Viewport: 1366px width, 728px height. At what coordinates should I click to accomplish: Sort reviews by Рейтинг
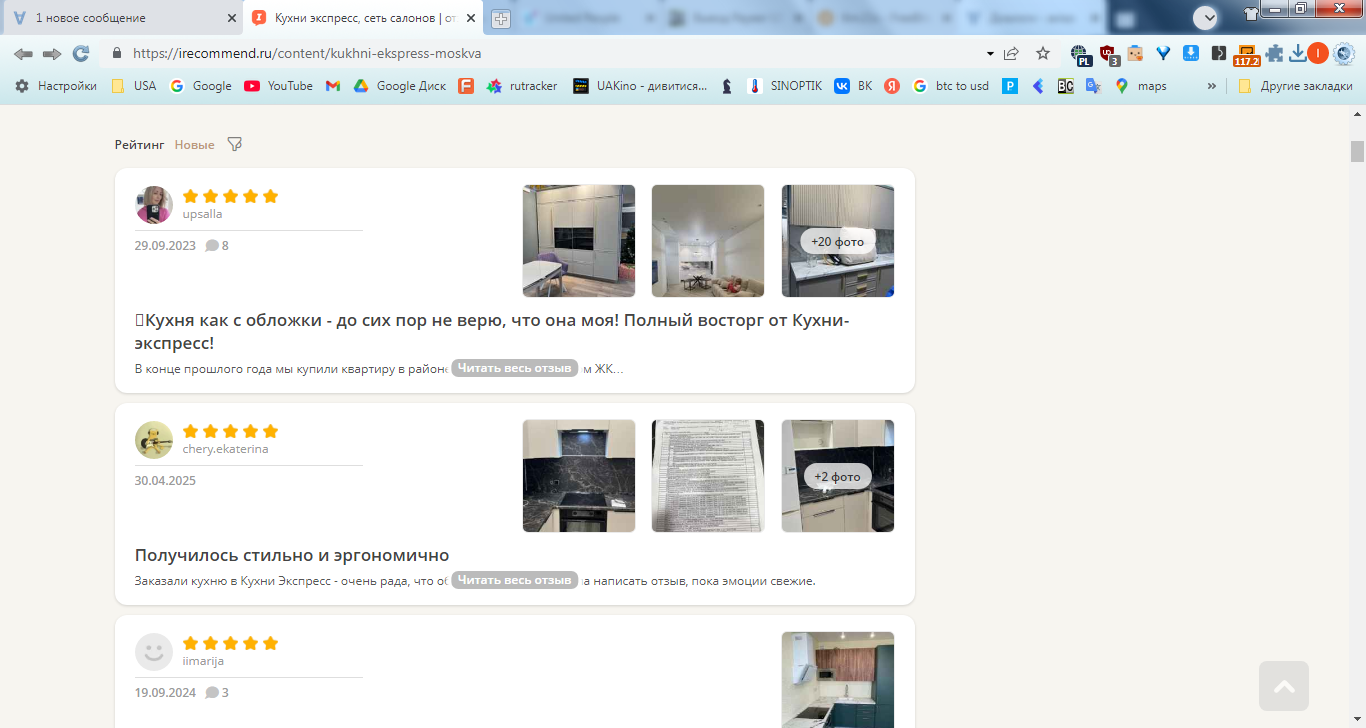pyautogui.click(x=140, y=145)
